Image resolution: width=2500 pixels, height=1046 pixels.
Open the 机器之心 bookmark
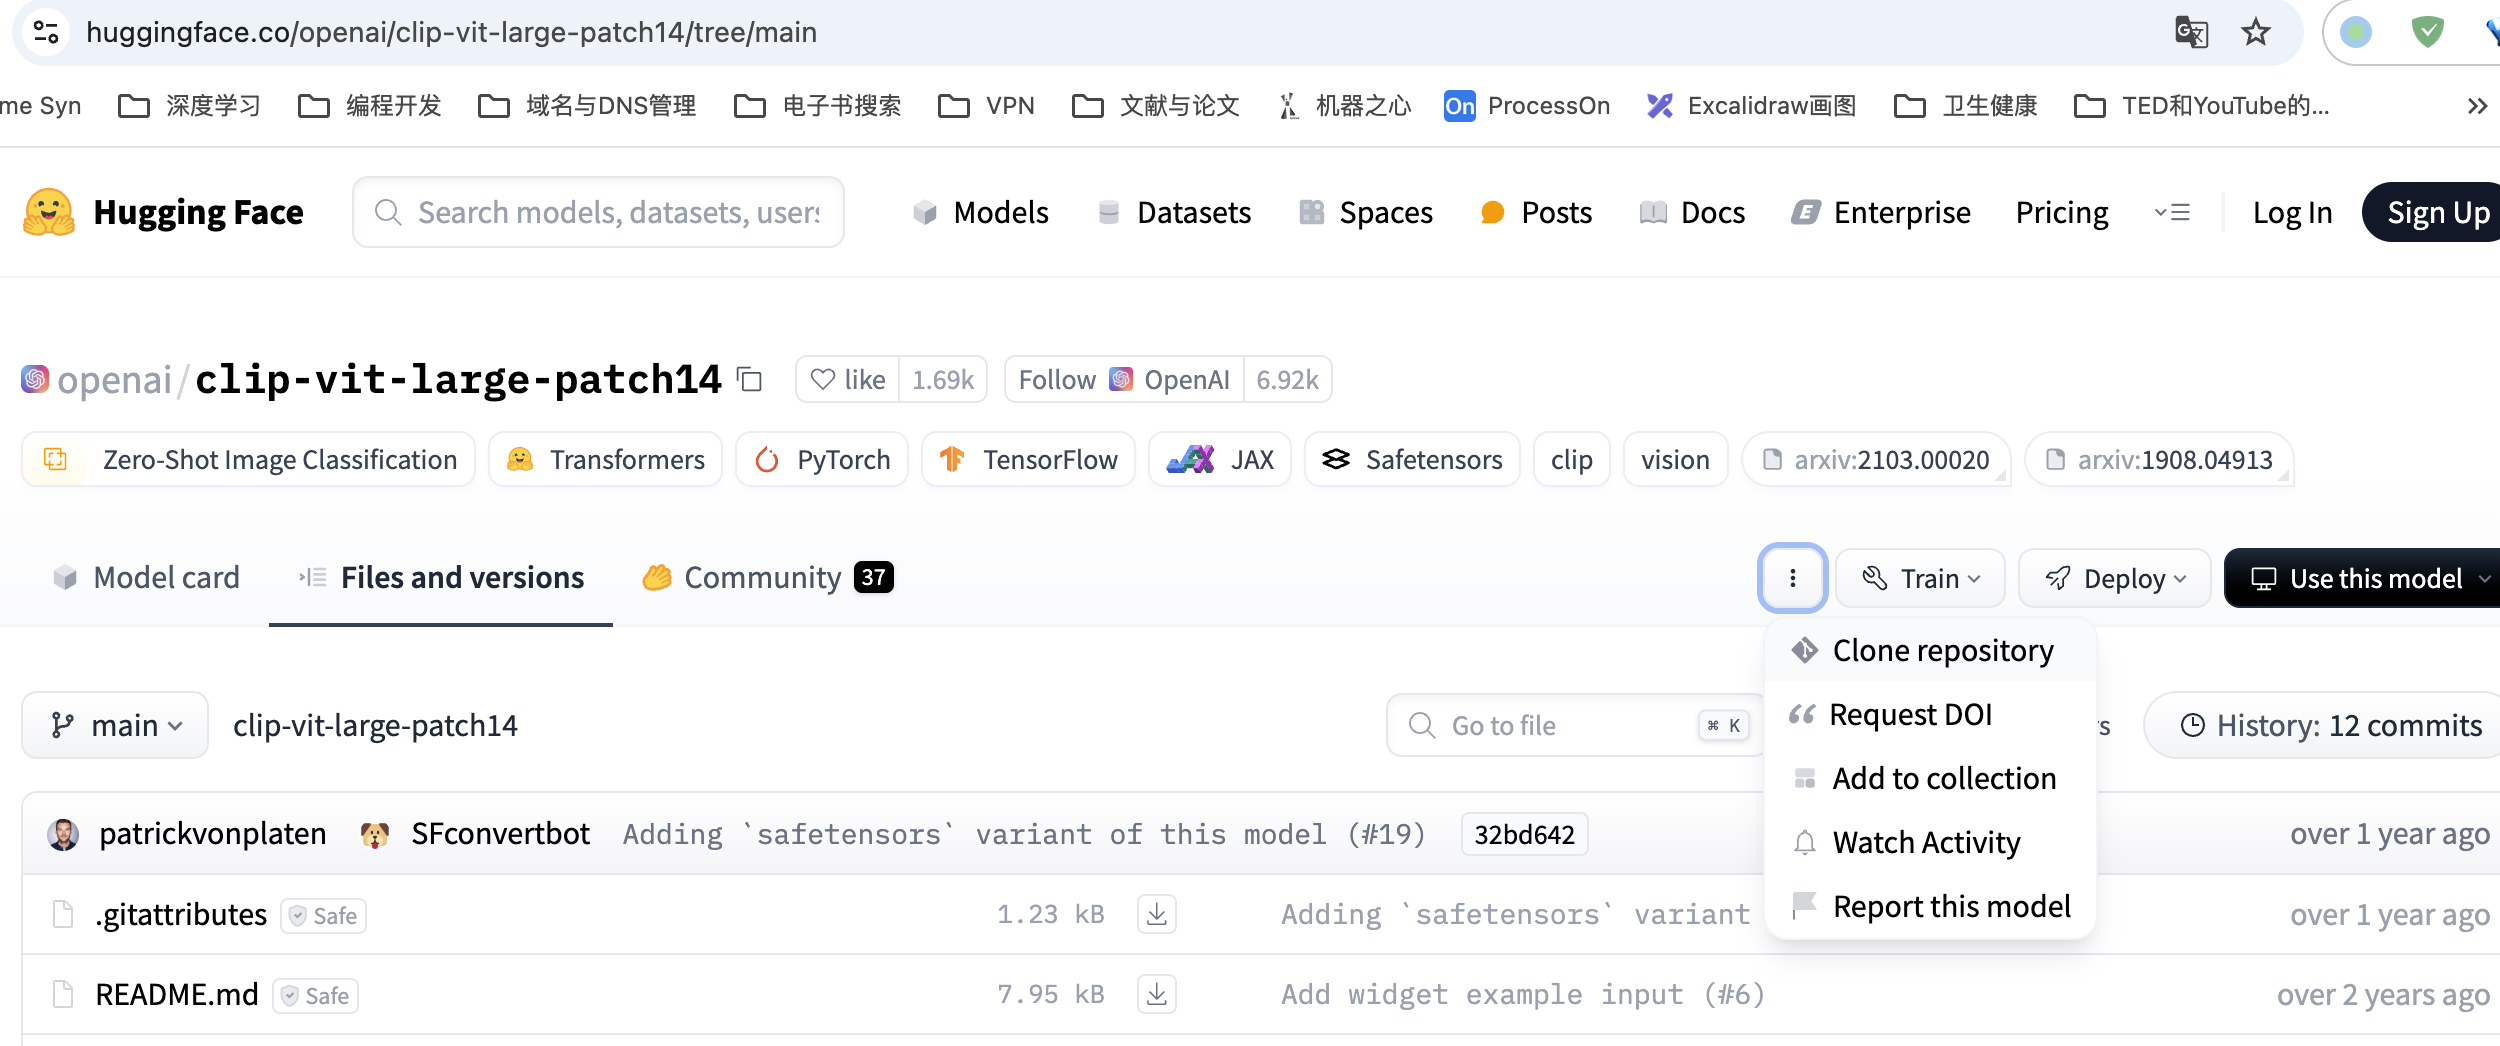pos(1344,106)
